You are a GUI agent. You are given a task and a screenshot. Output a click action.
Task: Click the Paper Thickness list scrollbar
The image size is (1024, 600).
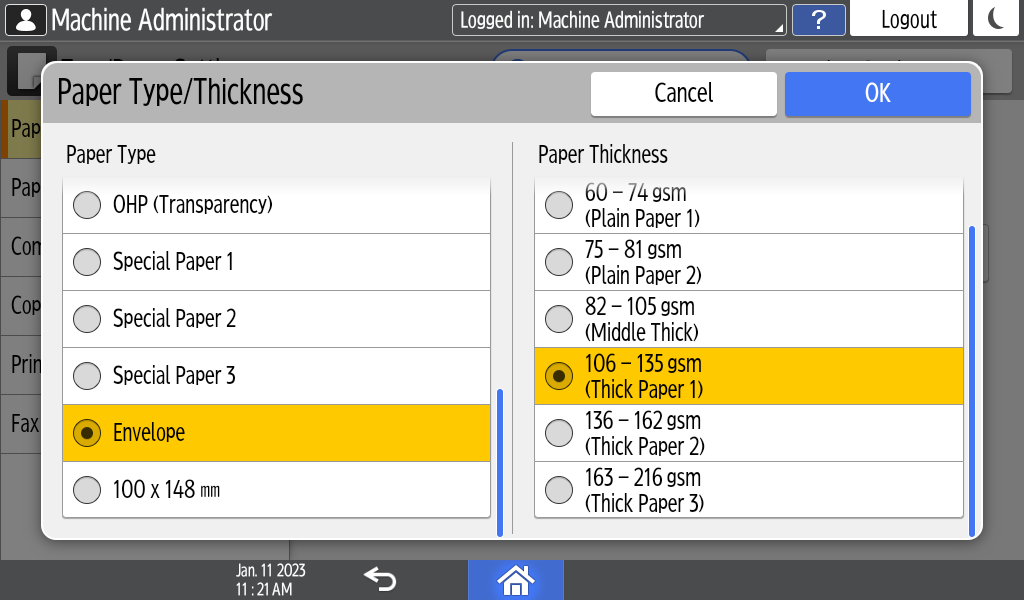pyautogui.click(x=971, y=380)
